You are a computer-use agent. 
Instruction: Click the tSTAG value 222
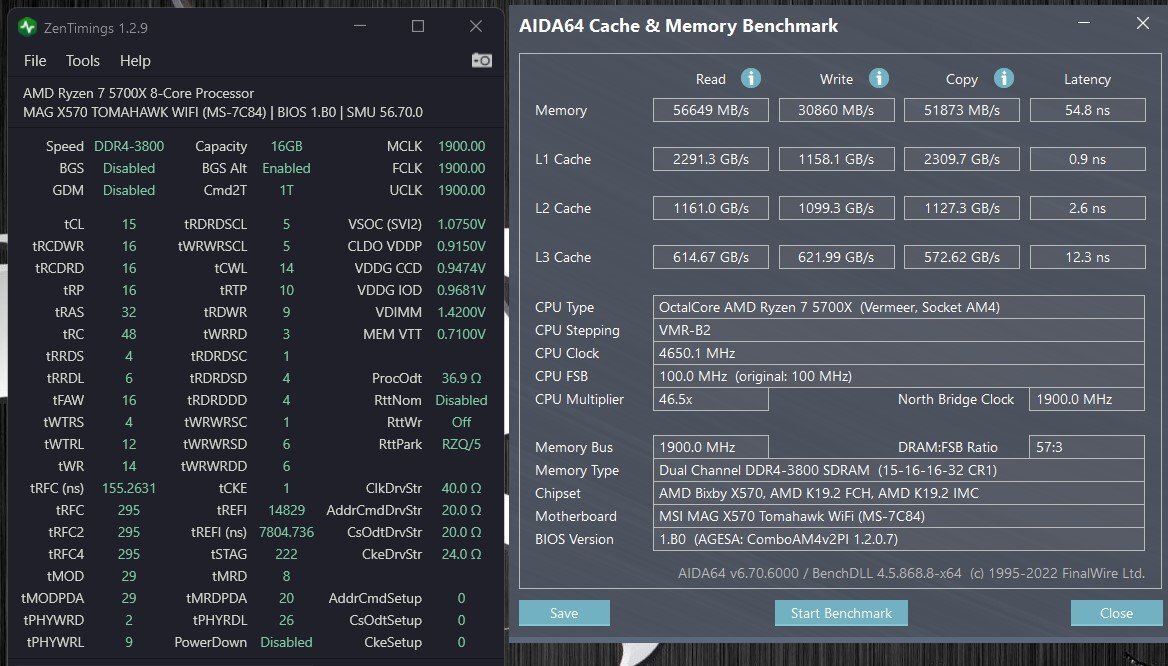[x=286, y=554]
